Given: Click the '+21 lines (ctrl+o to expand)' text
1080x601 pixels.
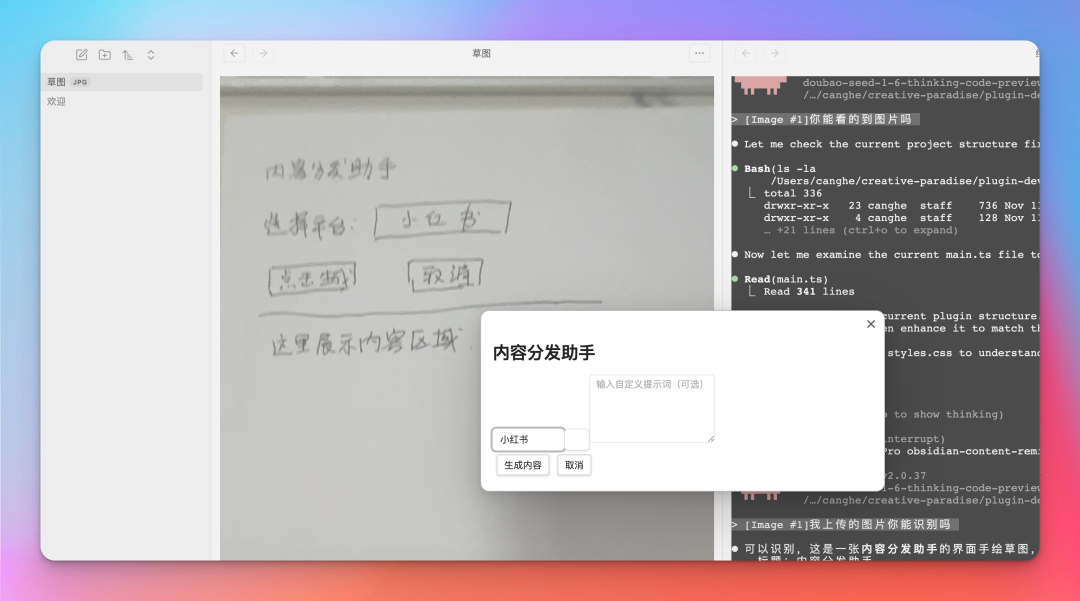Looking at the screenshot, I should pyautogui.click(x=860, y=230).
